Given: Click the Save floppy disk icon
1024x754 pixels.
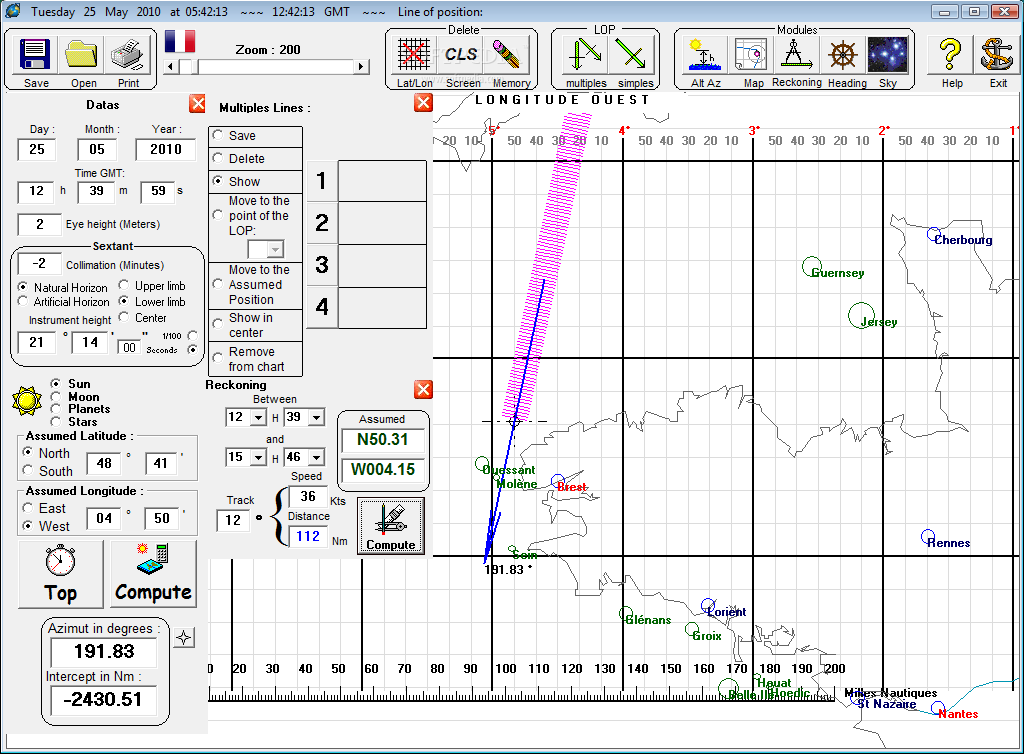Looking at the screenshot, I should tap(35, 55).
